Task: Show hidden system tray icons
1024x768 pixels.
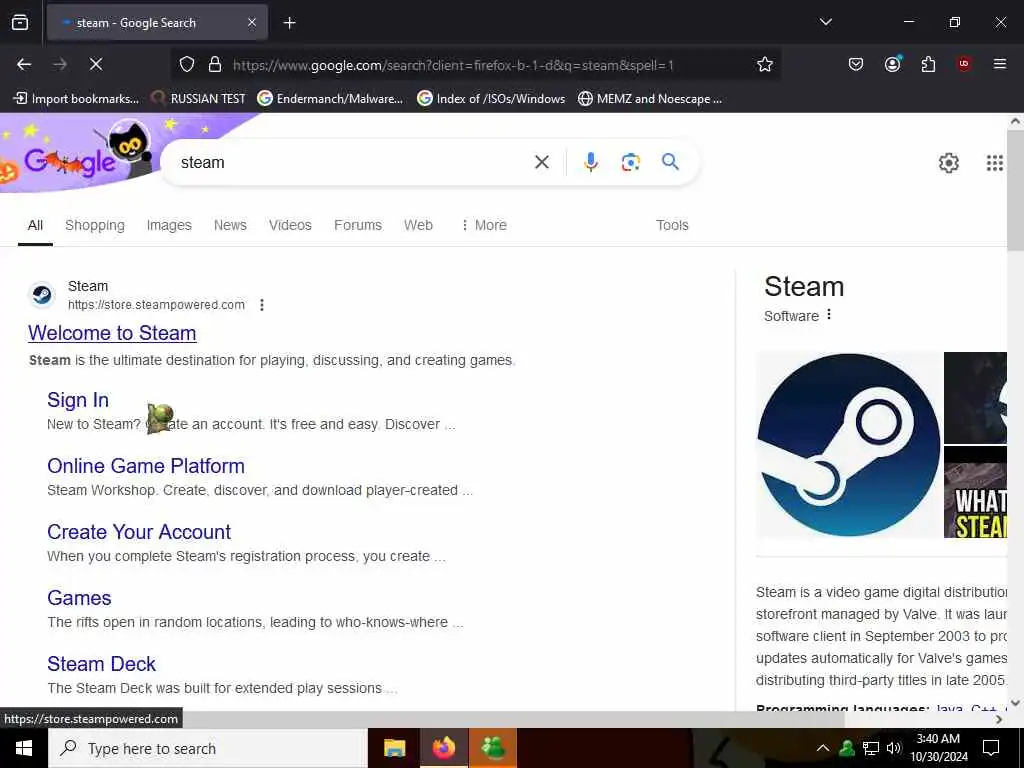Action: 823,748
